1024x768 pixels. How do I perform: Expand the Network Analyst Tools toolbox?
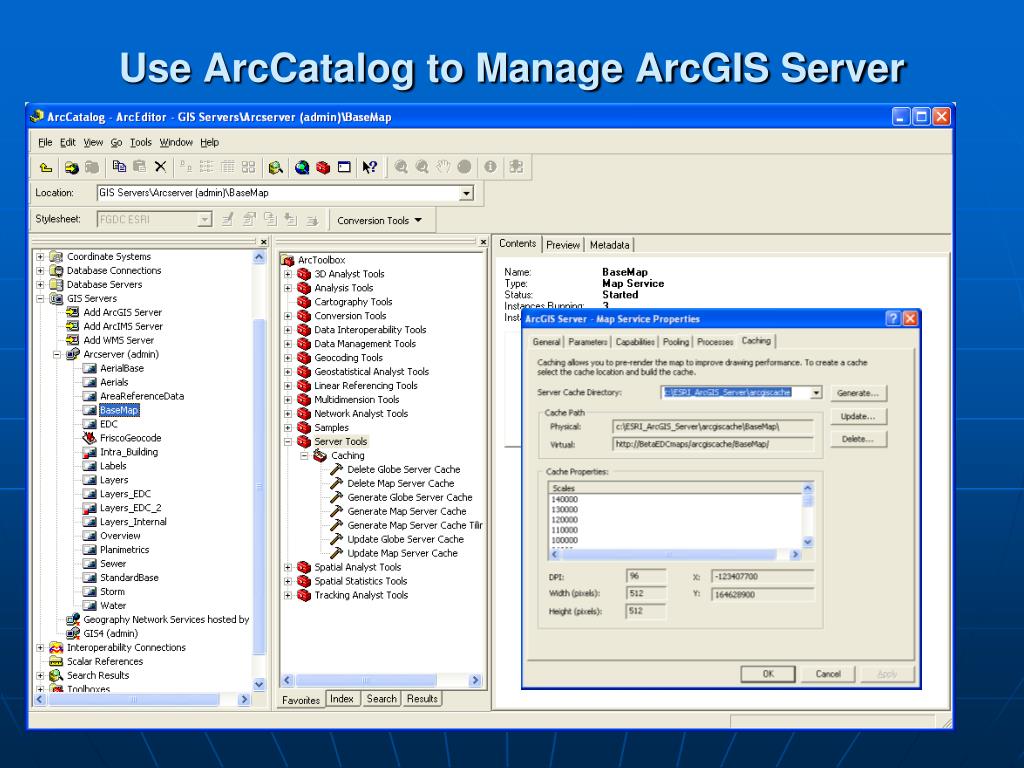coord(288,413)
